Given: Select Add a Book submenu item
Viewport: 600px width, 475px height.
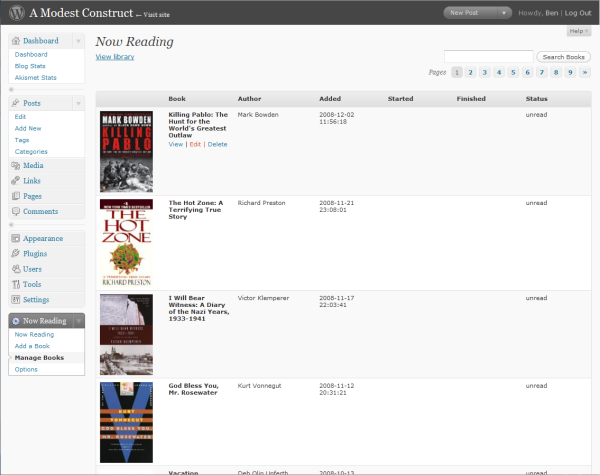Looking at the screenshot, I should click(x=32, y=346).
